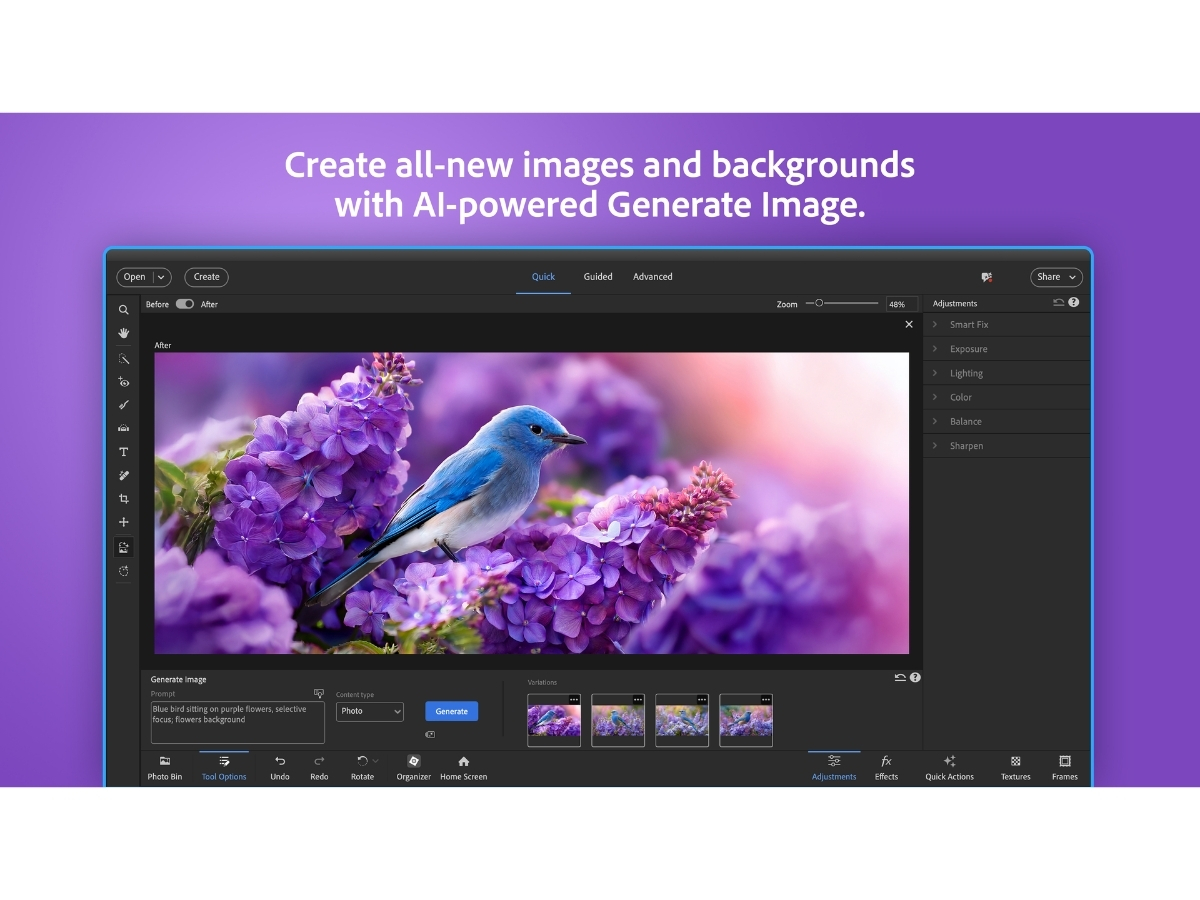Image resolution: width=1200 pixels, height=900 pixels.
Task: Select the last variation thumbnail
Action: pyautogui.click(x=746, y=720)
